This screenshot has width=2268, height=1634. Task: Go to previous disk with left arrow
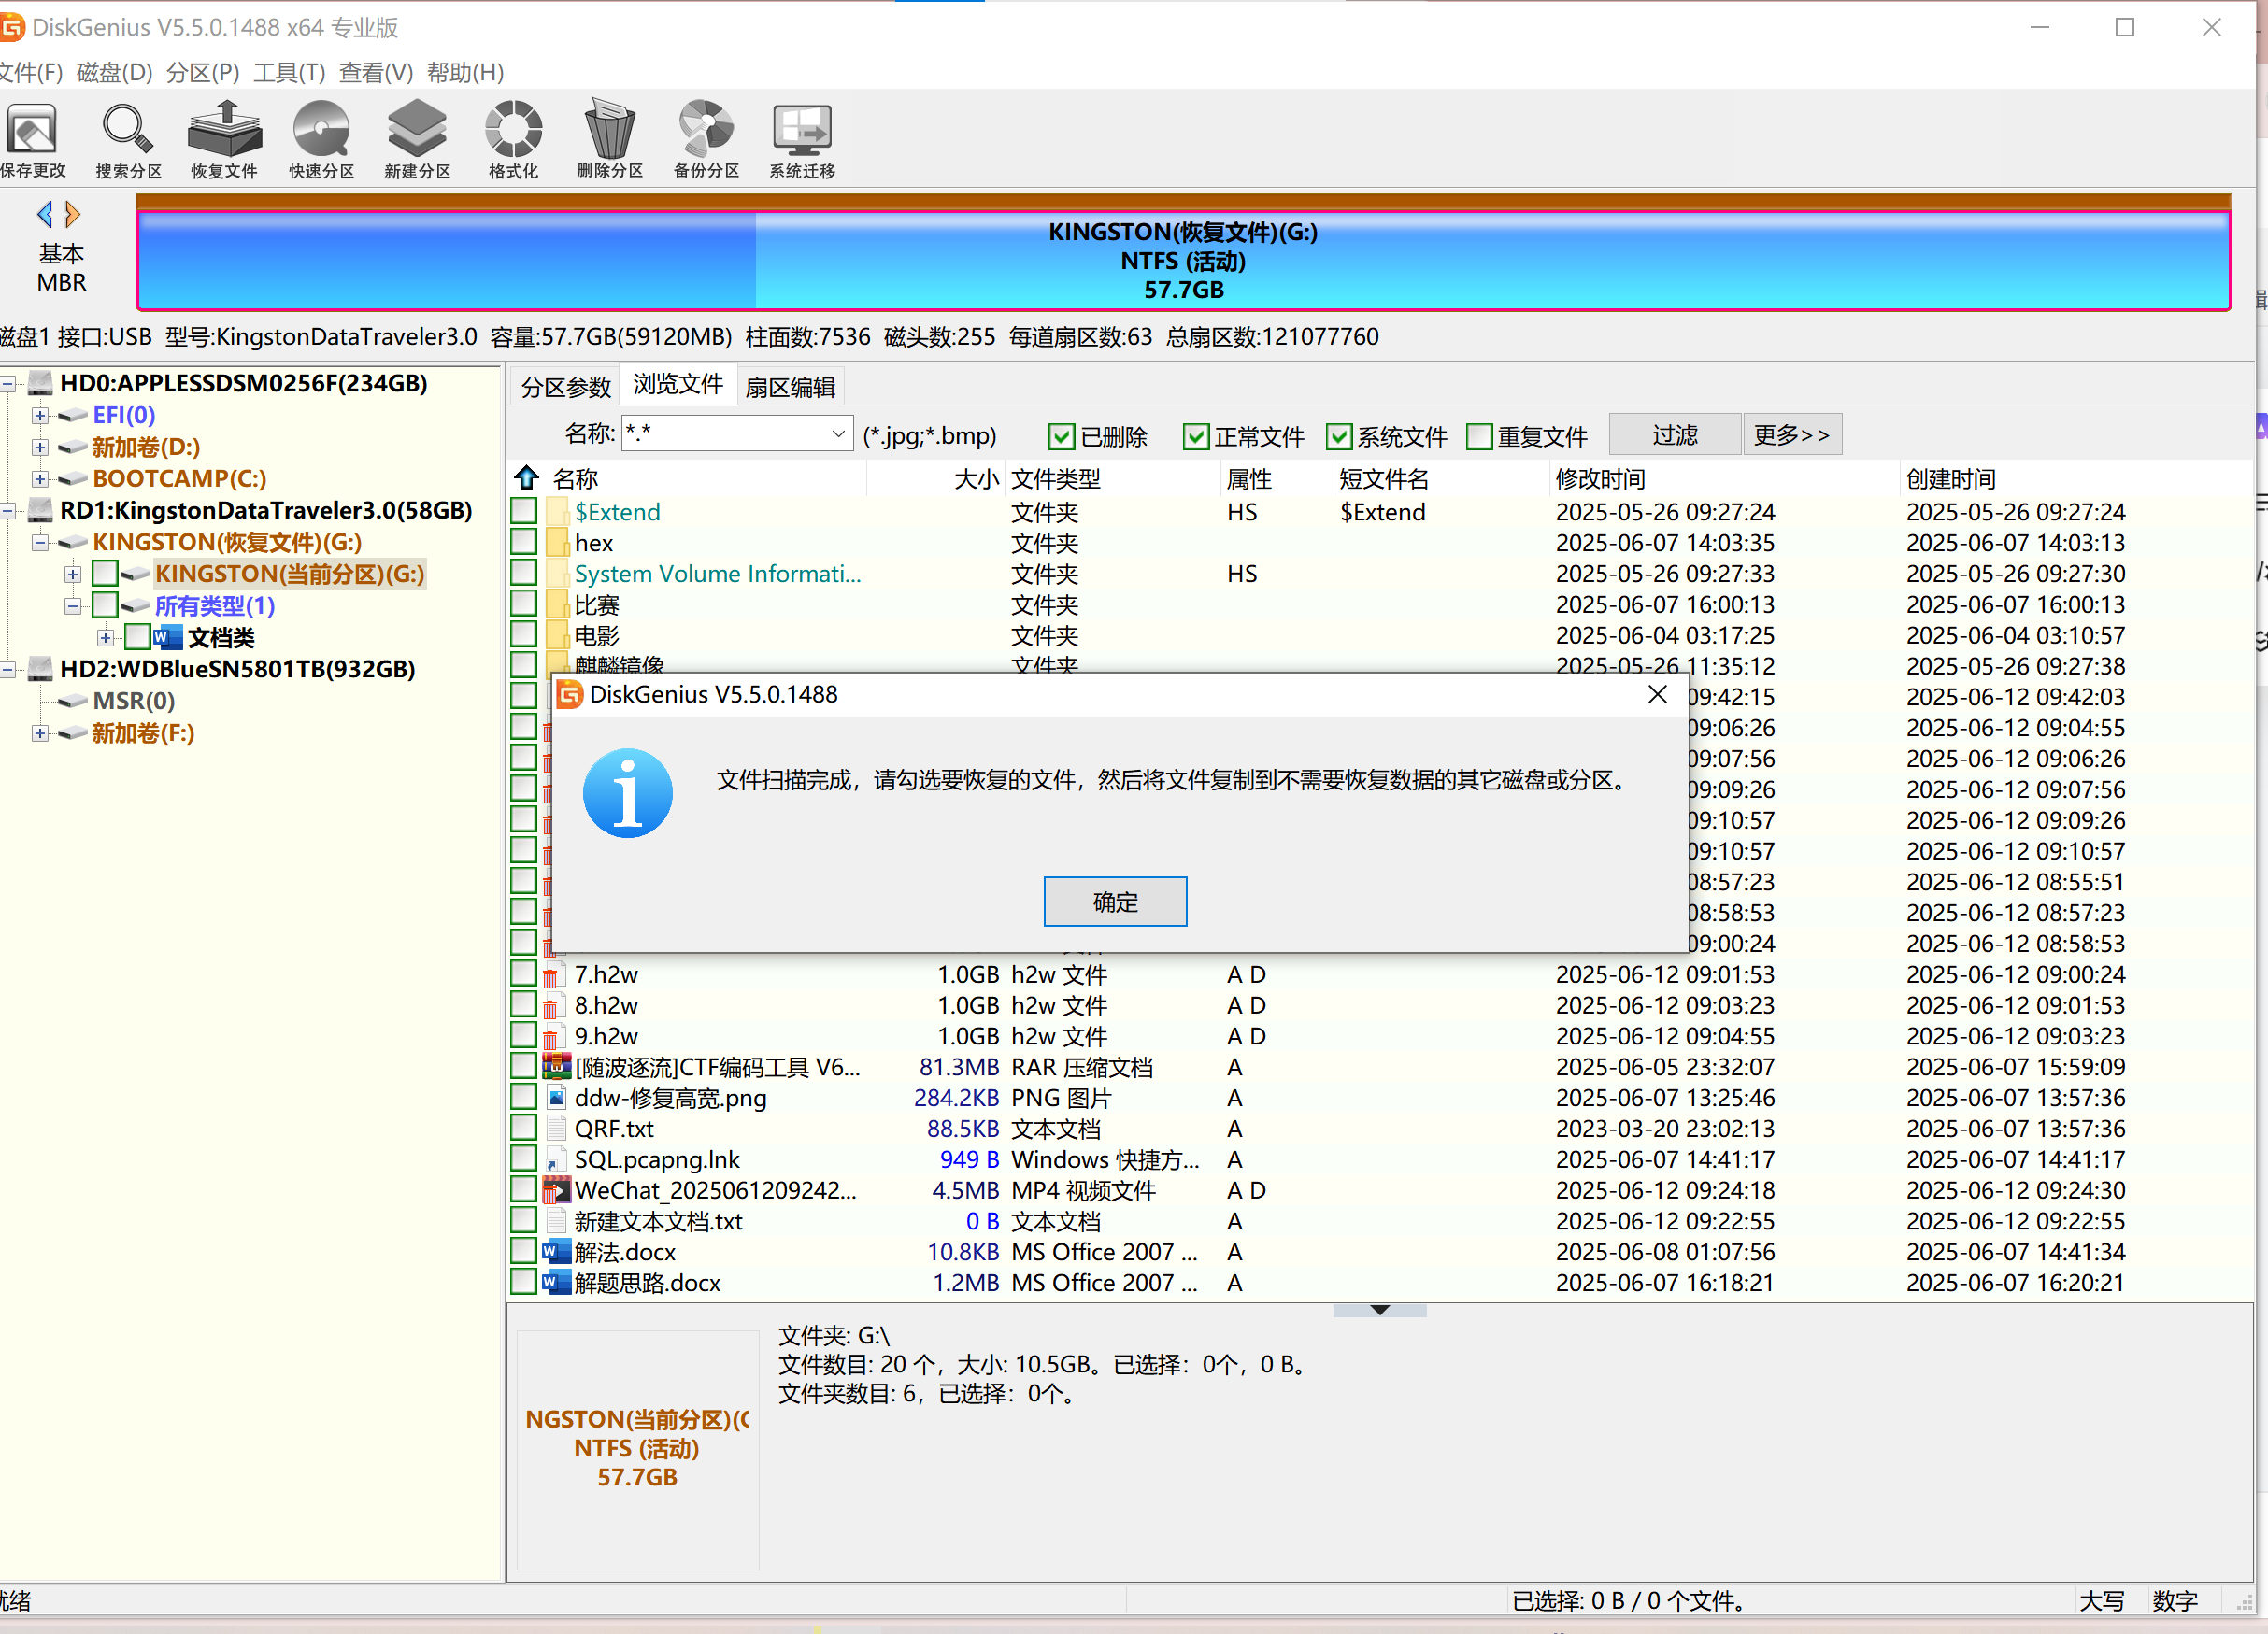[x=44, y=214]
